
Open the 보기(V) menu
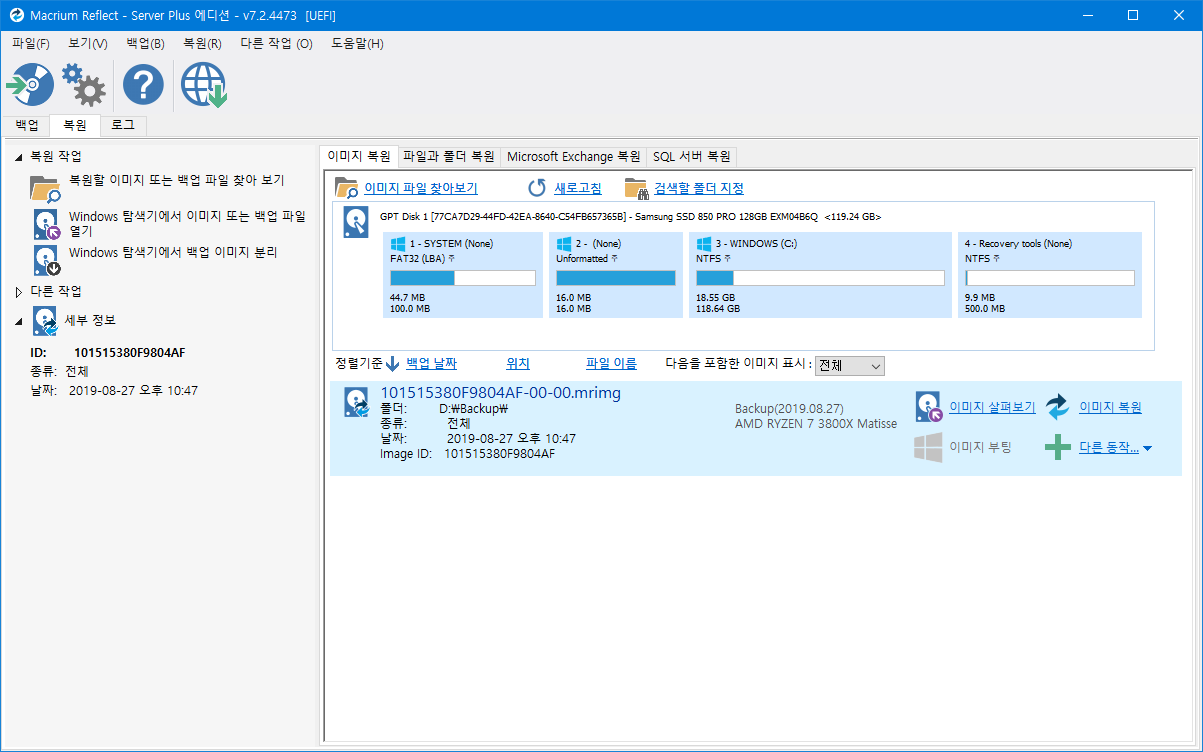click(x=88, y=44)
